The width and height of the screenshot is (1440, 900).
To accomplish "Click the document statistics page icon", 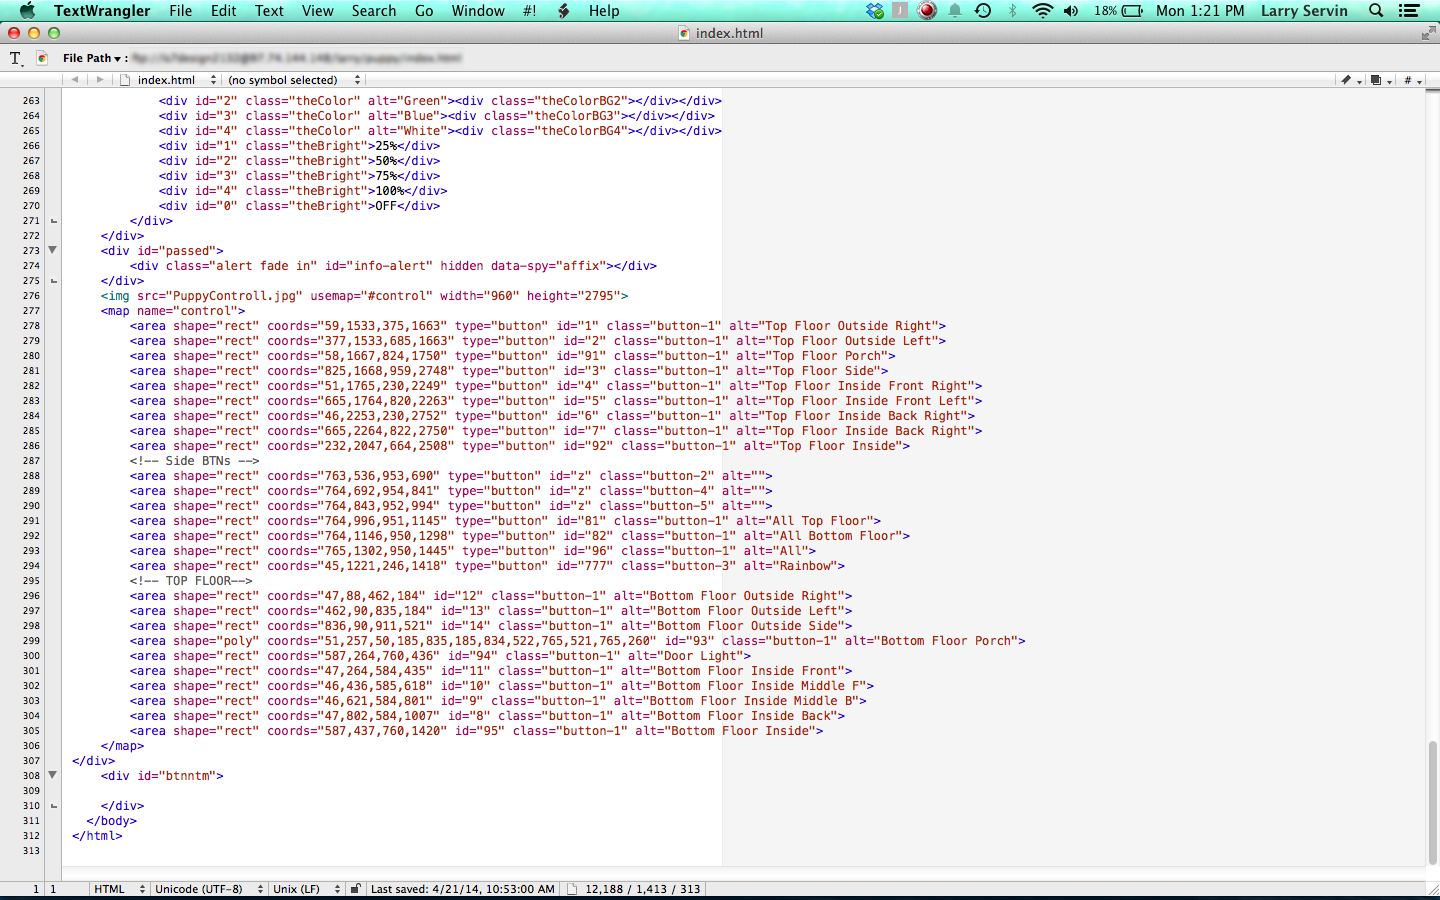I will click(x=572, y=889).
